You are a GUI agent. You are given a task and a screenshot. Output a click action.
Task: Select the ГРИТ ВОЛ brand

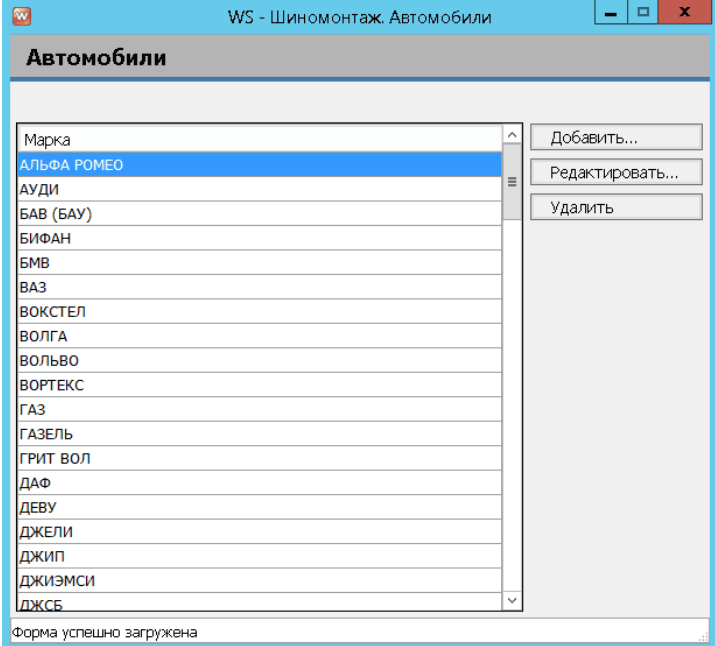pyautogui.click(x=260, y=459)
